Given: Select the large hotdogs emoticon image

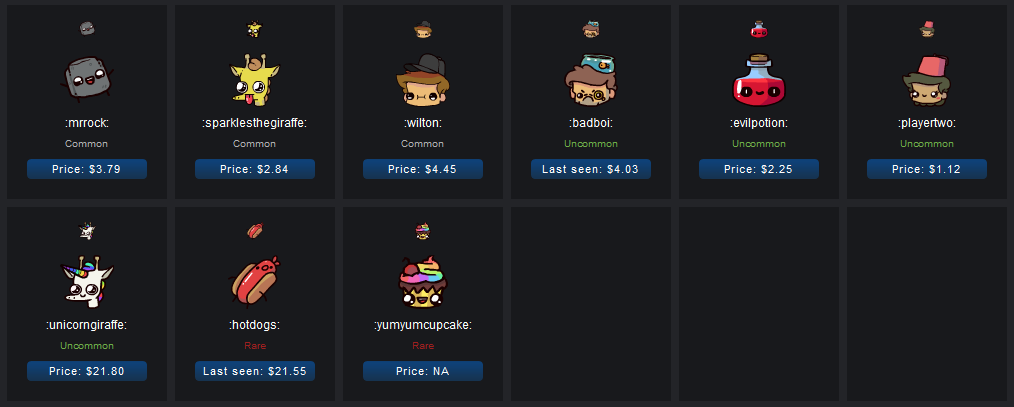Looking at the screenshot, I should (255, 281).
